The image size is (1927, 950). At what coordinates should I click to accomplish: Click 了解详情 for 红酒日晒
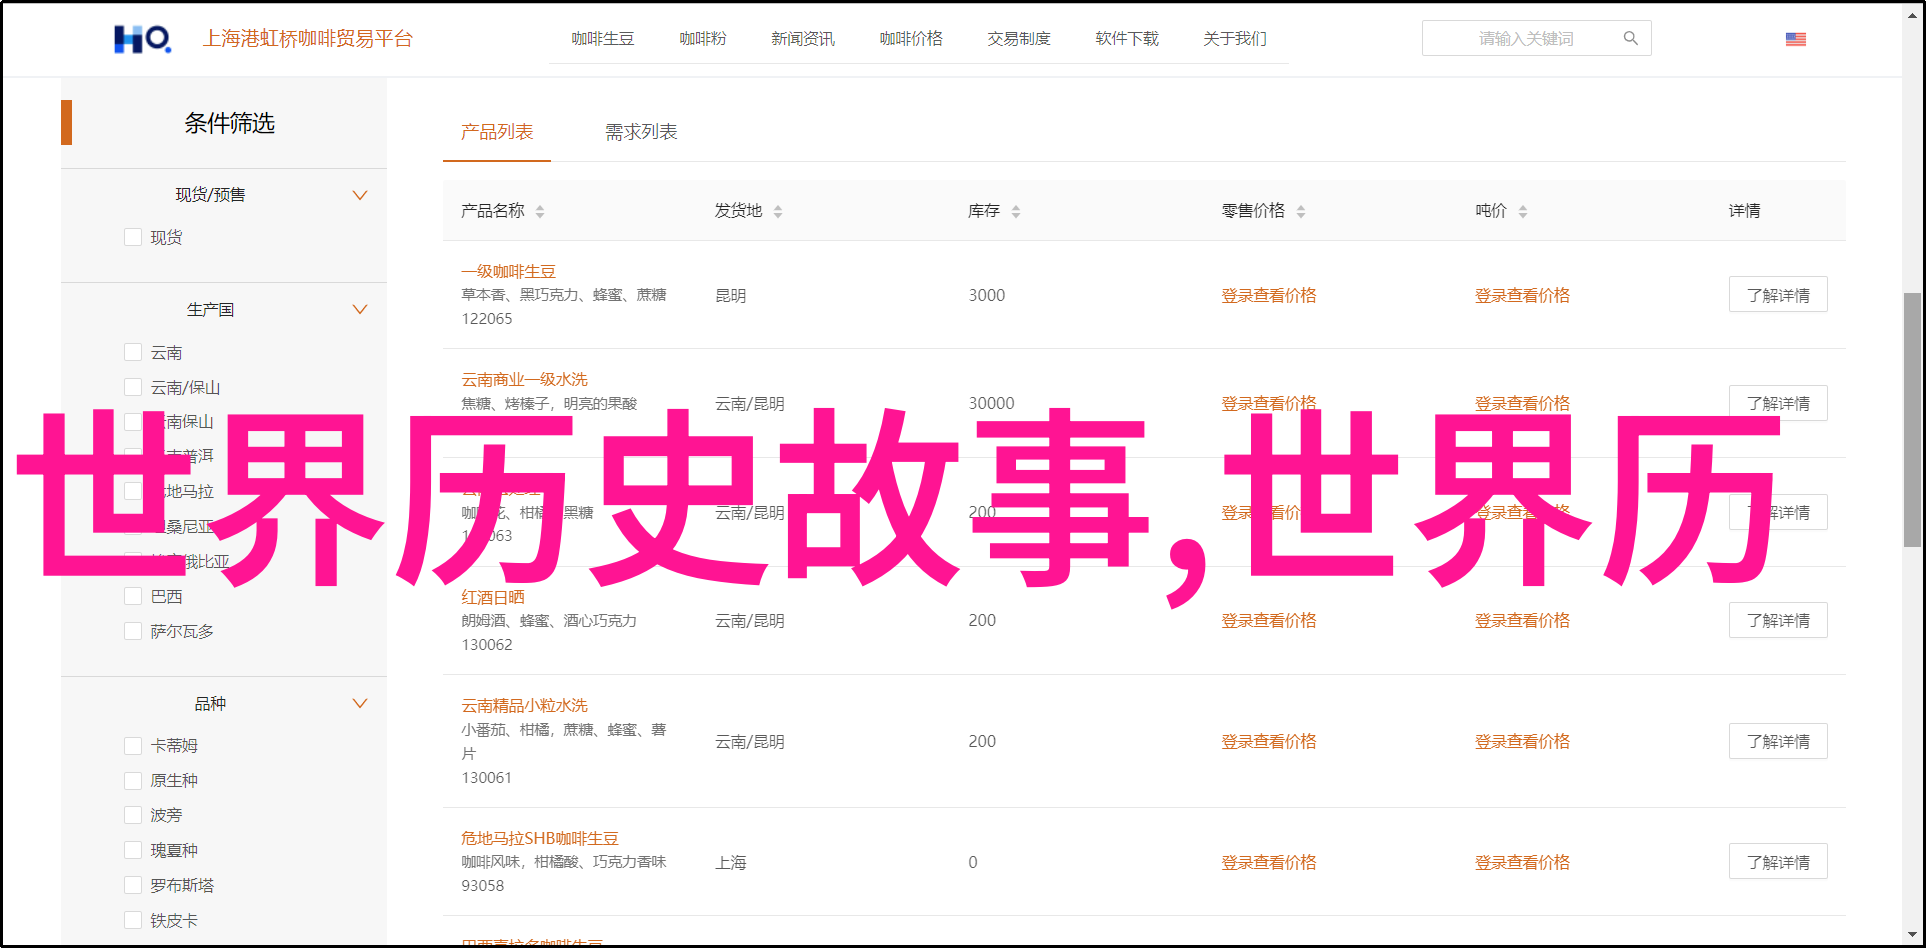pyautogui.click(x=1778, y=620)
